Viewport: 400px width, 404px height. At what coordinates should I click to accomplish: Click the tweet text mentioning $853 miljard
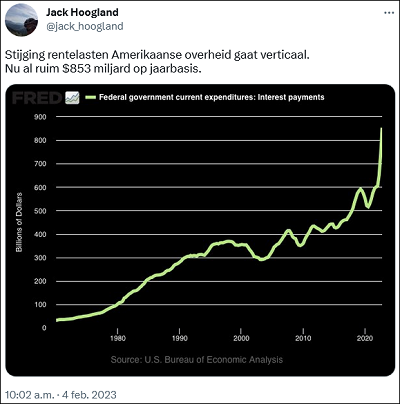103,69
